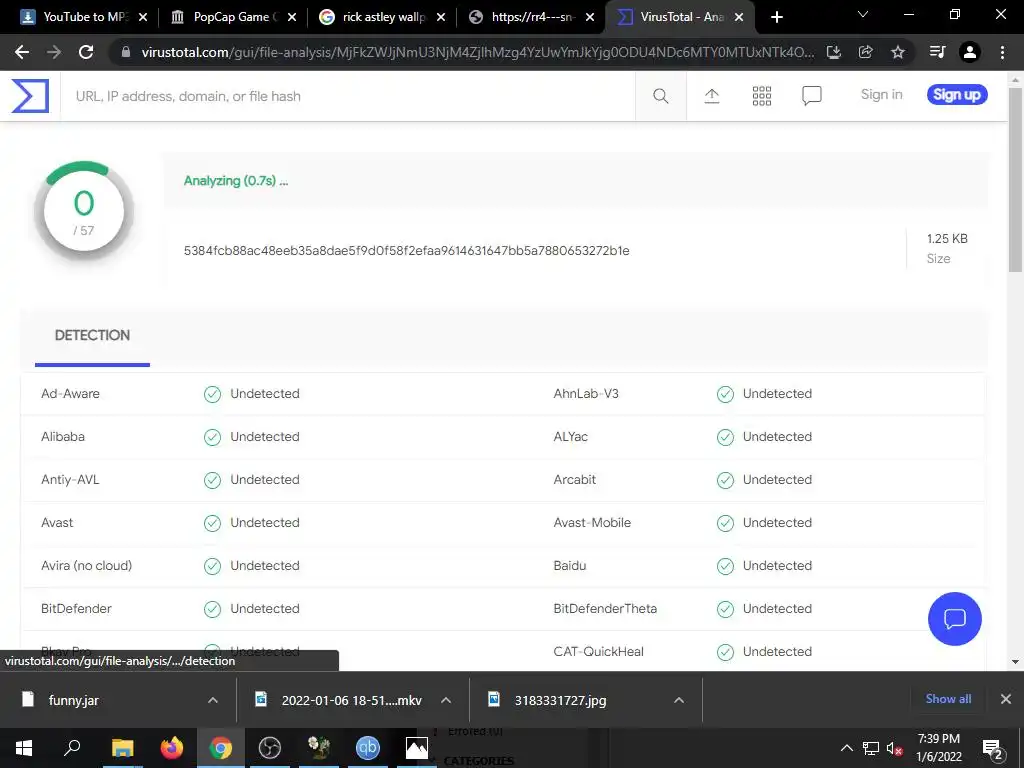Open the blue chat bubble button
The width and height of the screenshot is (1024, 768).
tap(954, 618)
